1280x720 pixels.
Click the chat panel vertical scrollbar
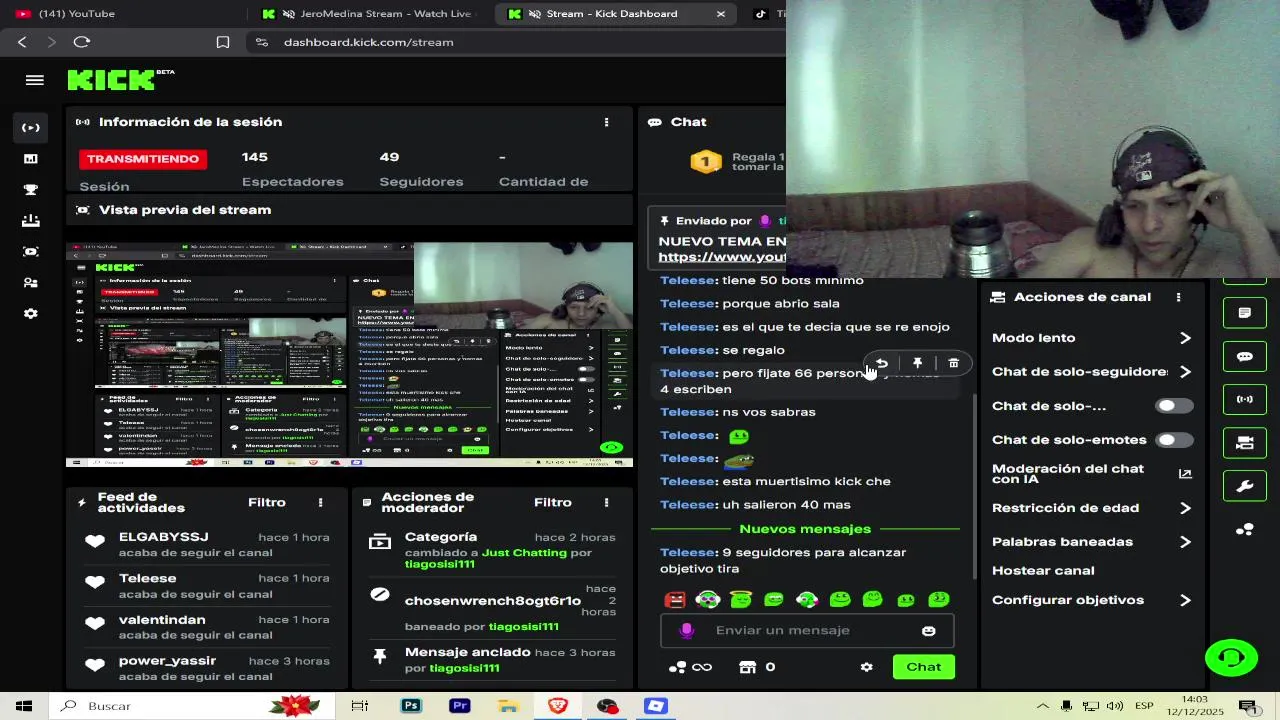(x=975, y=485)
